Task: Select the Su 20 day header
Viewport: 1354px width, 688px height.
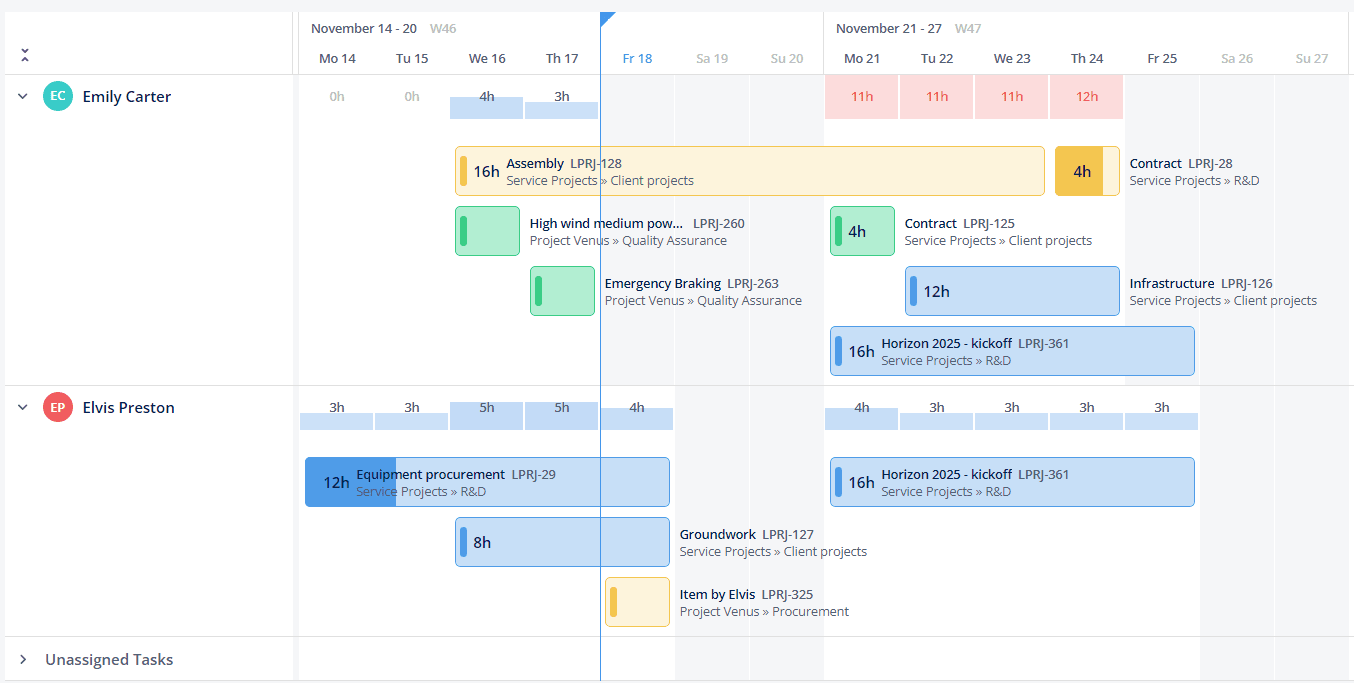Action: (x=787, y=59)
